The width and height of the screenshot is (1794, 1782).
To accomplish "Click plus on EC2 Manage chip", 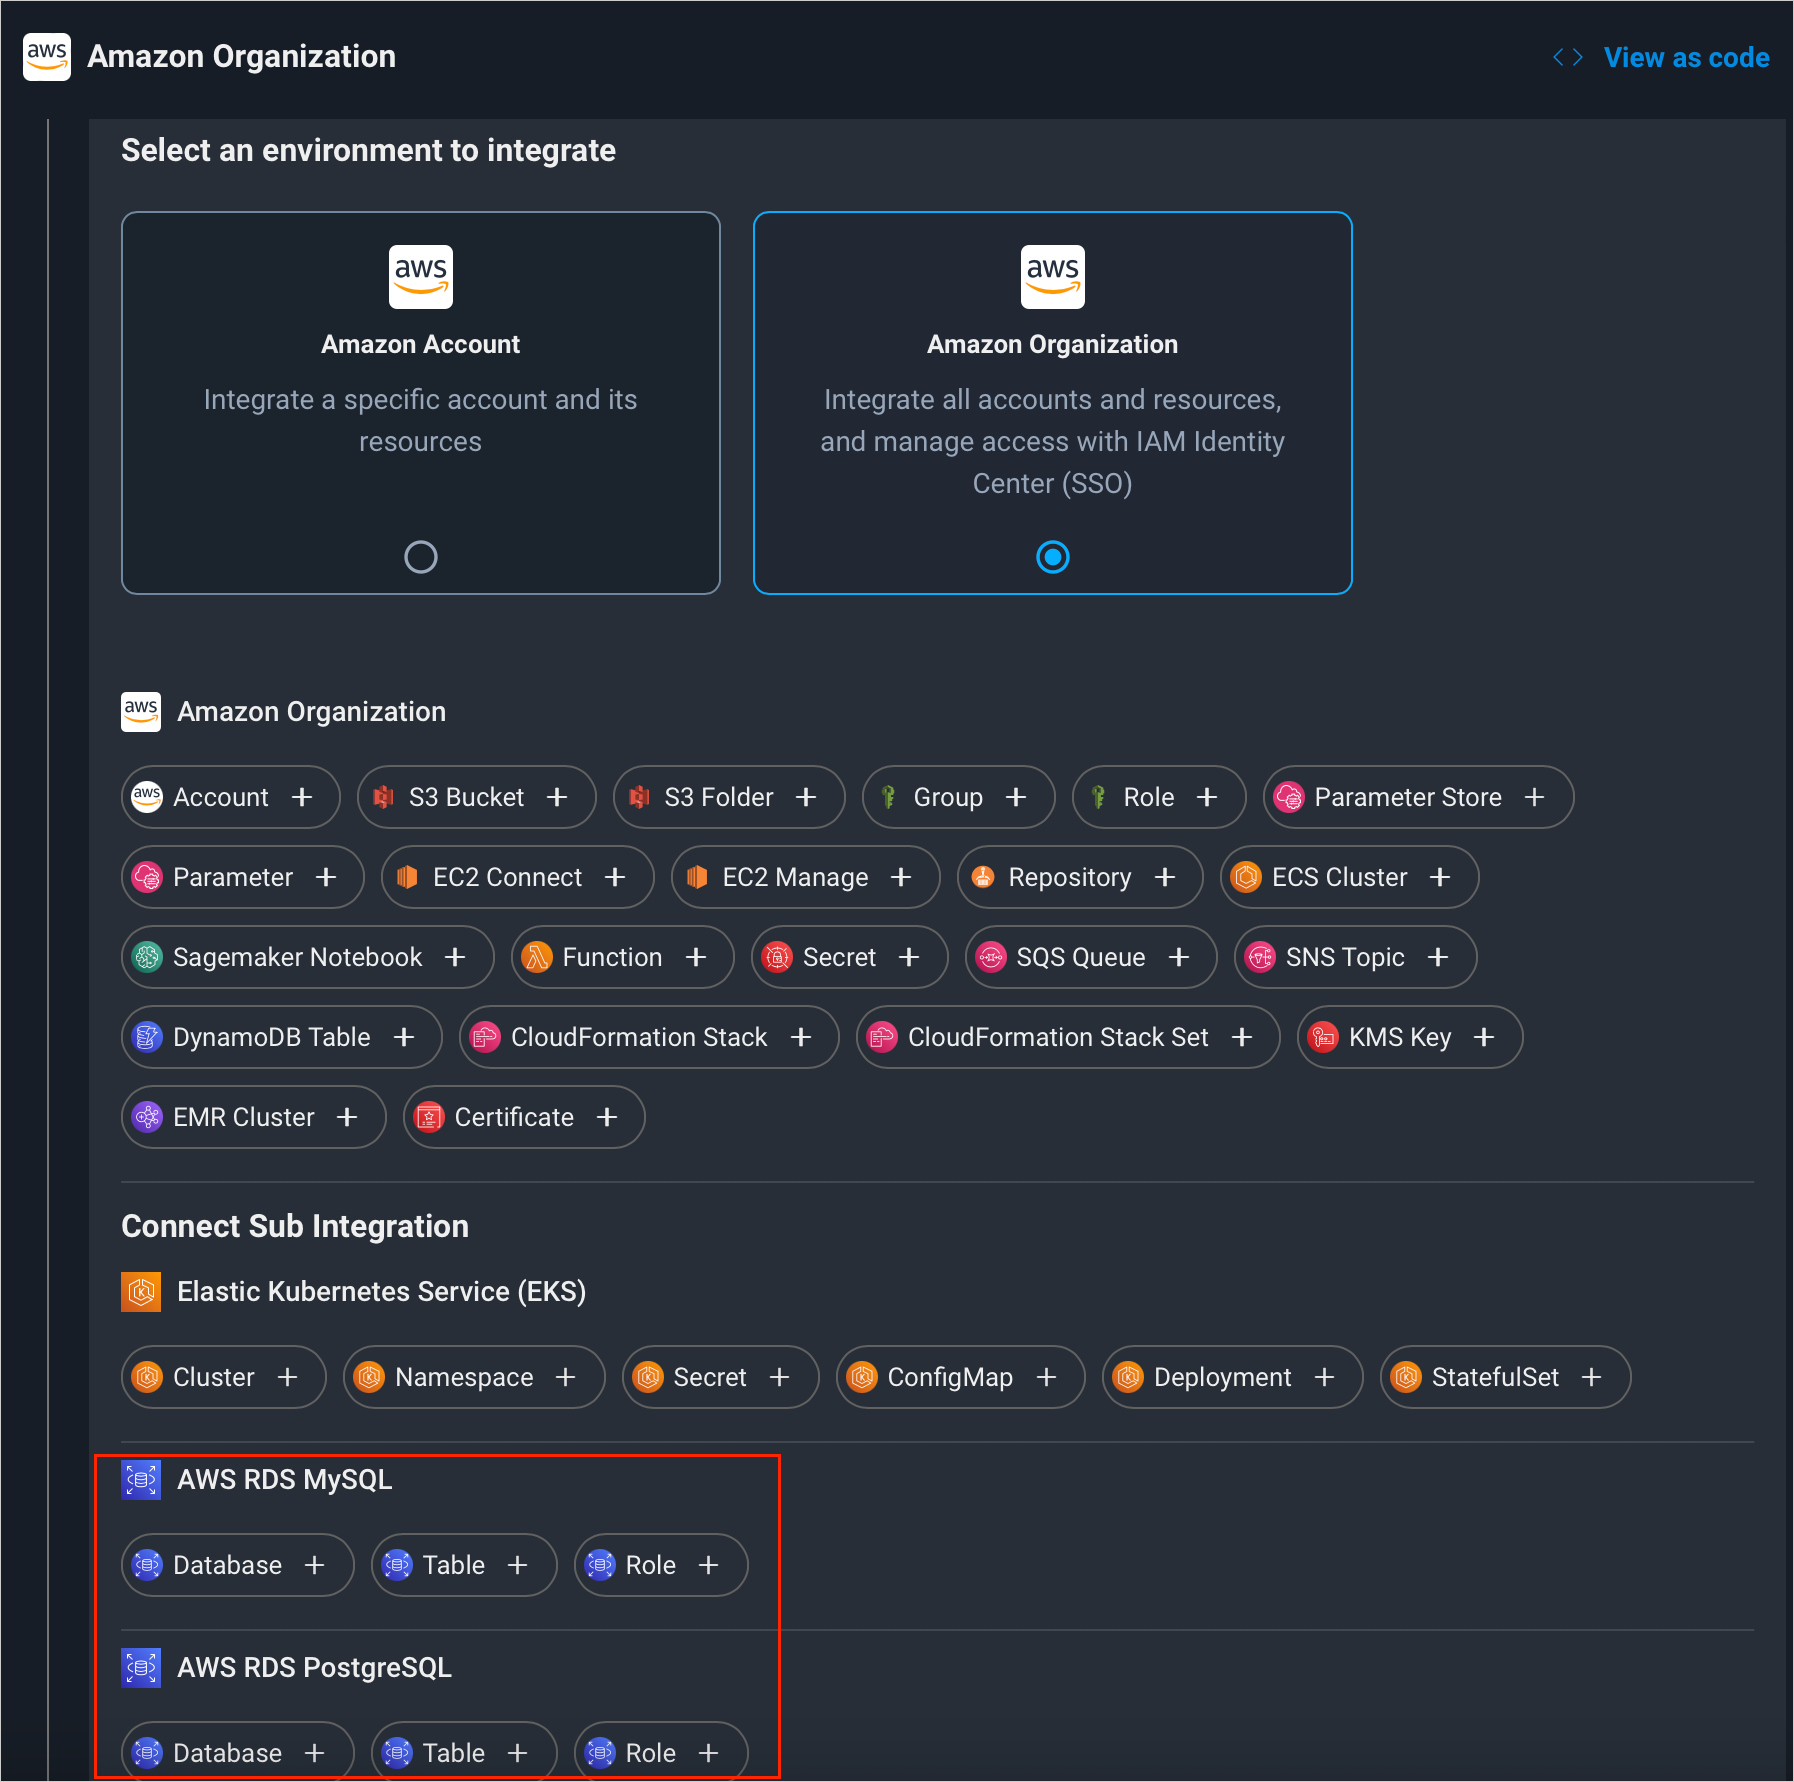I will (x=901, y=877).
